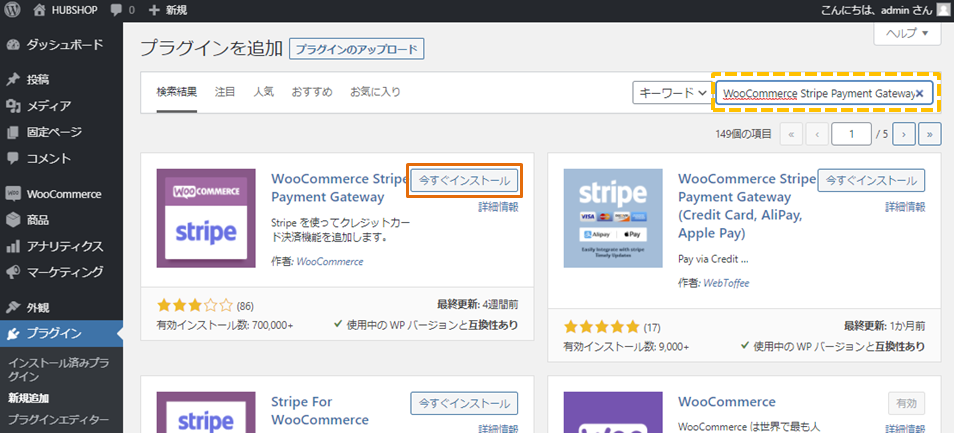Switch to 人気 tab
The height and width of the screenshot is (434, 954).
[x=263, y=93]
